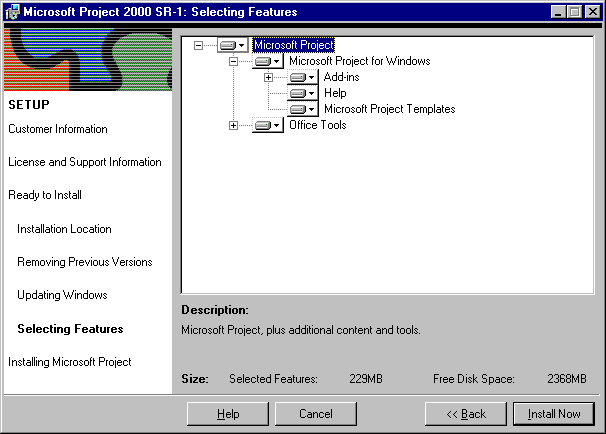Go back with the << Back button
The height and width of the screenshot is (434, 606).
pos(466,414)
